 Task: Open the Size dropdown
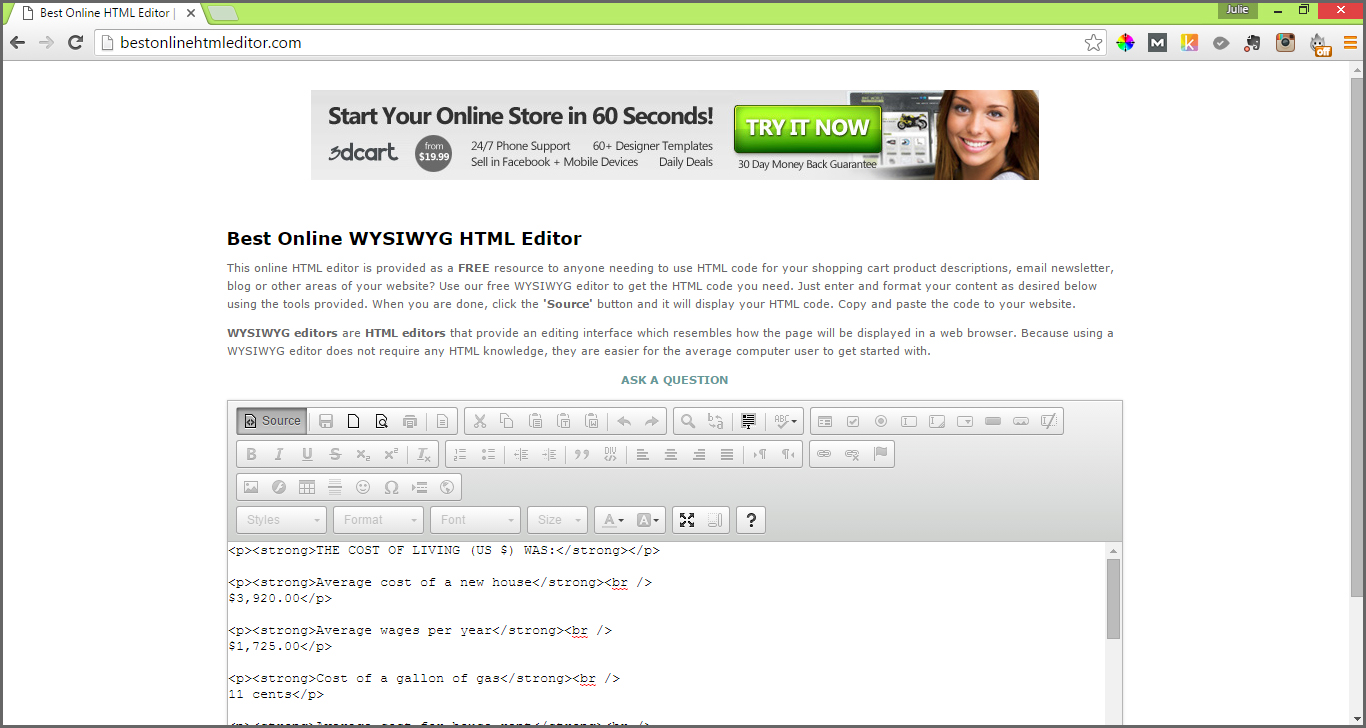(x=557, y=520)
